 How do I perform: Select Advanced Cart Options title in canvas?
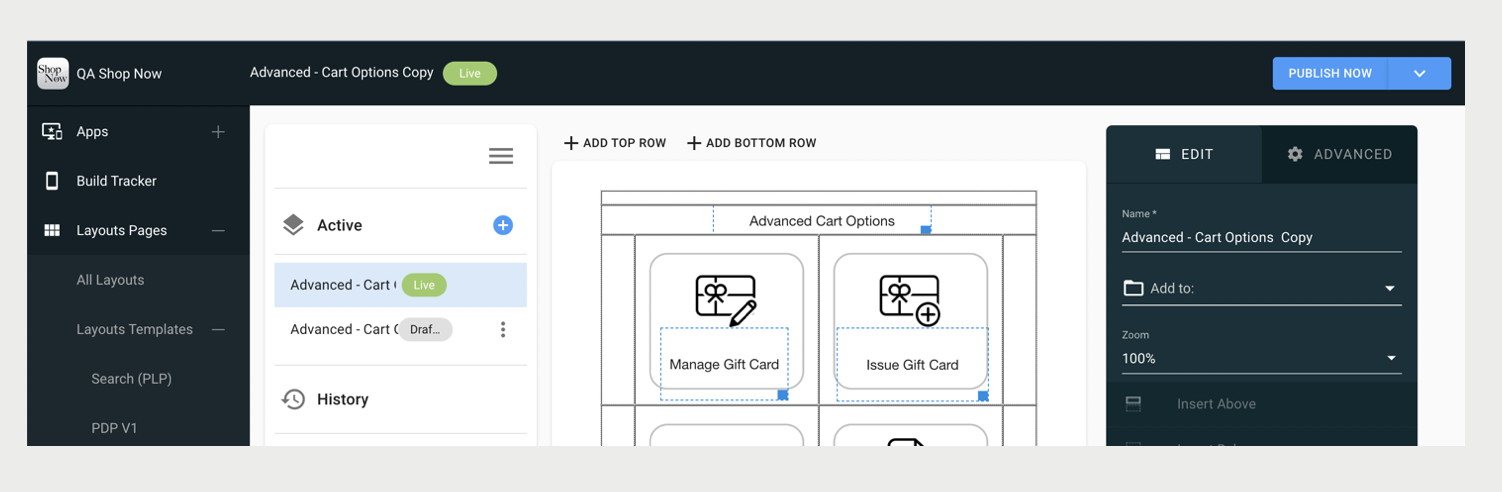822,221
